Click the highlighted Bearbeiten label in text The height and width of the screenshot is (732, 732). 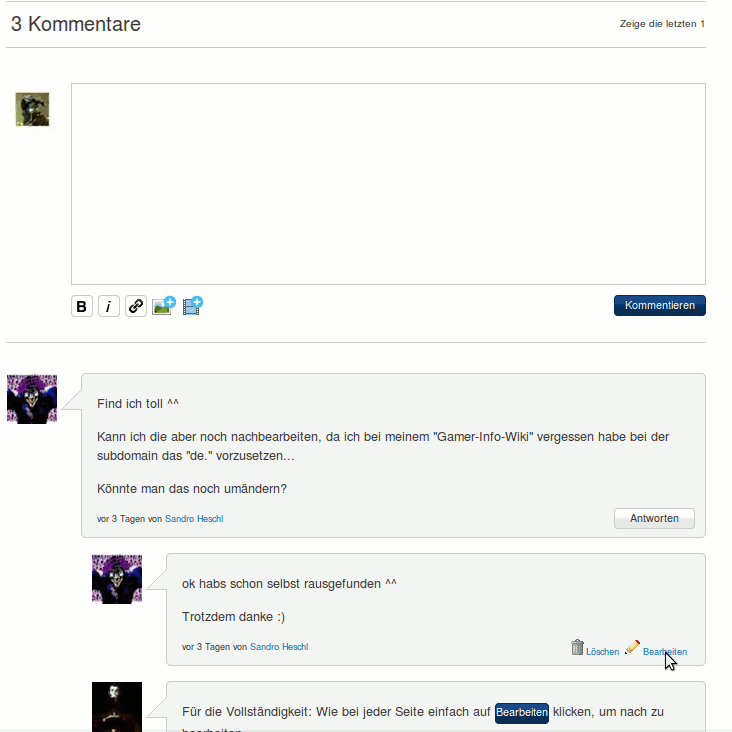[521, 712]
